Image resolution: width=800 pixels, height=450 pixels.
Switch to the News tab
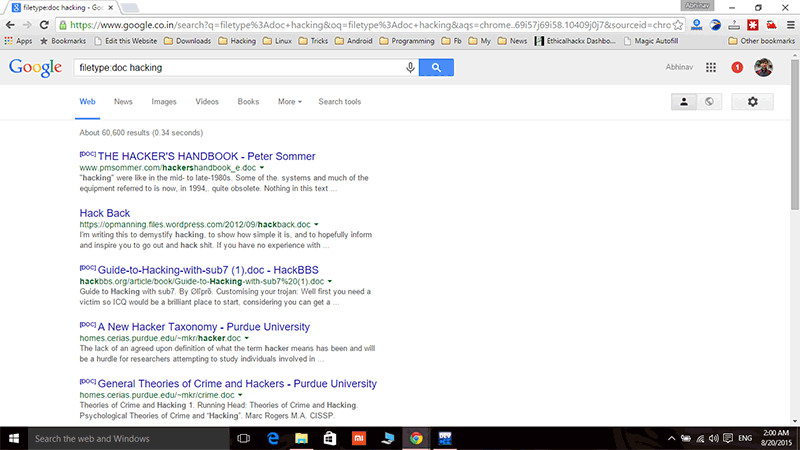(123, 102)
